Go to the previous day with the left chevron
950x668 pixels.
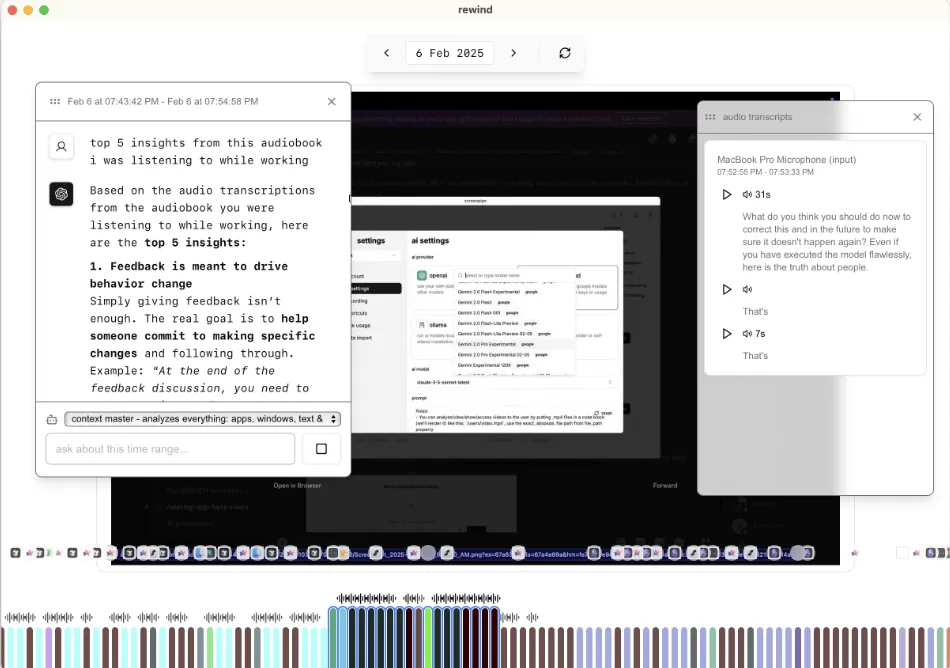click(387, 53)
